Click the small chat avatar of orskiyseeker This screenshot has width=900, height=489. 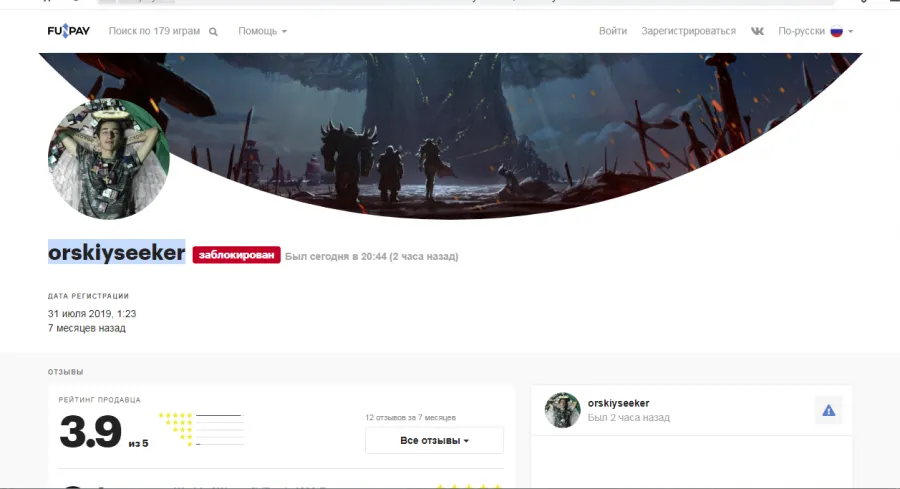coord(562,410)
